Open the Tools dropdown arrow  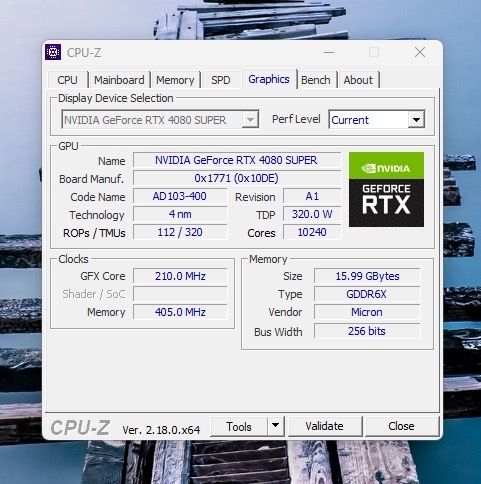click(x=275, y=426)
